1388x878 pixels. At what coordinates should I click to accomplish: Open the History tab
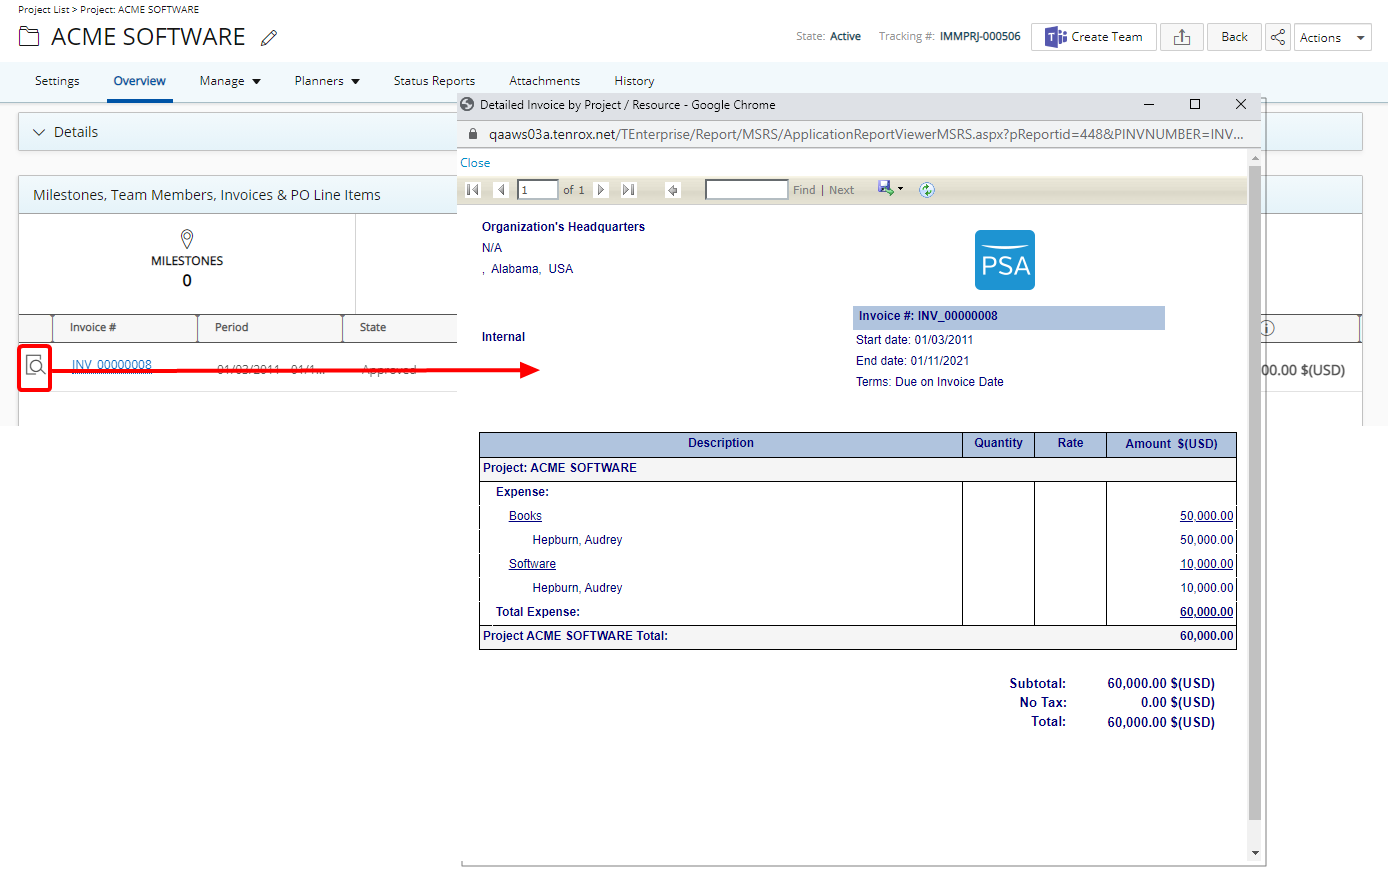coord(634,81)
